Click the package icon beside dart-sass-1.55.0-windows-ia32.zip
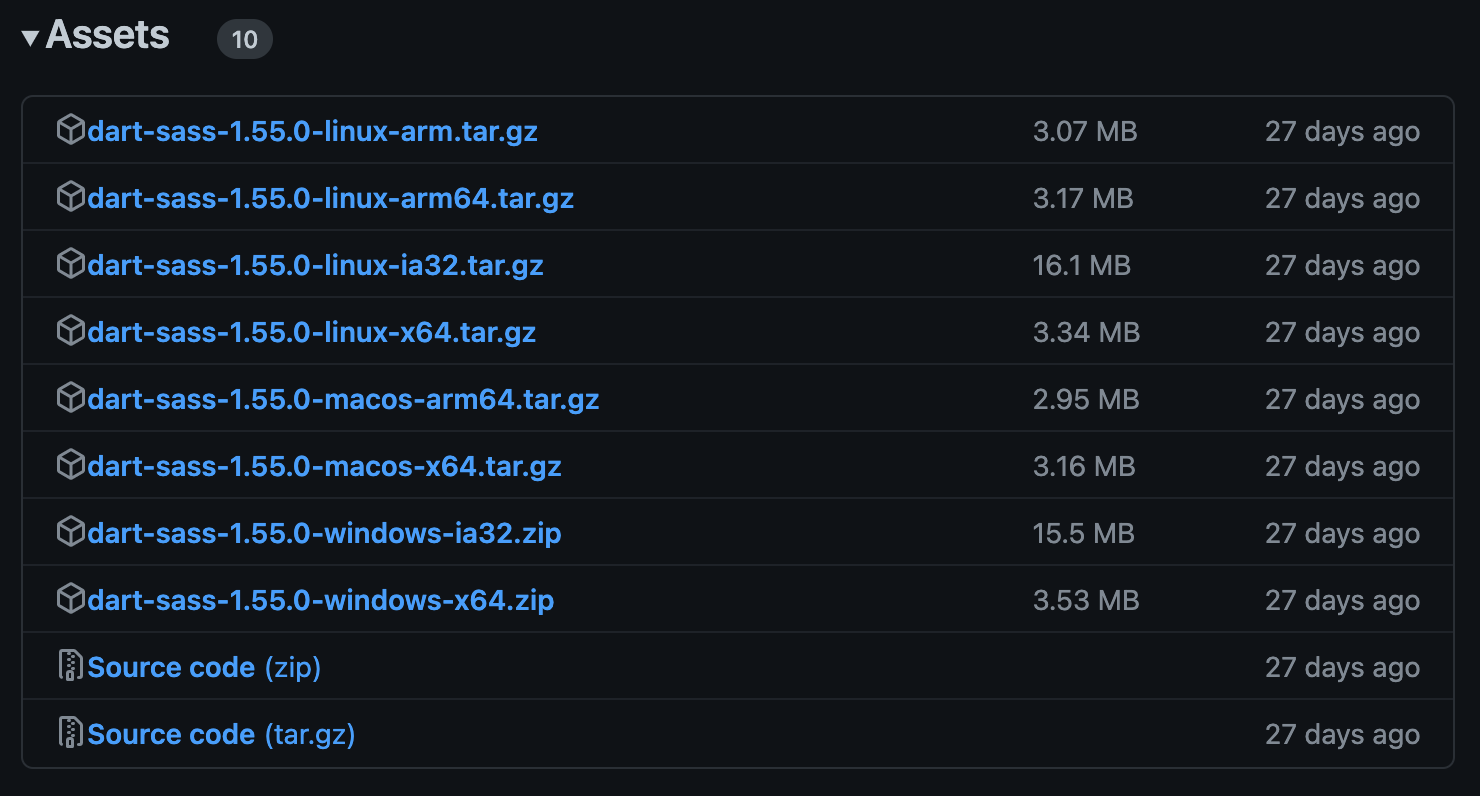 point(70,532)
